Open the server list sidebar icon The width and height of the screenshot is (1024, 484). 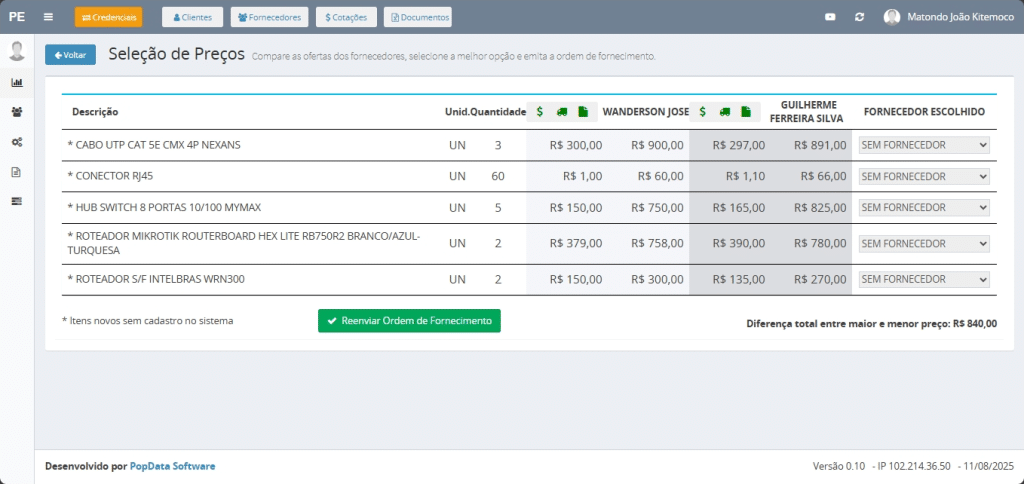(x=17, y=201)
